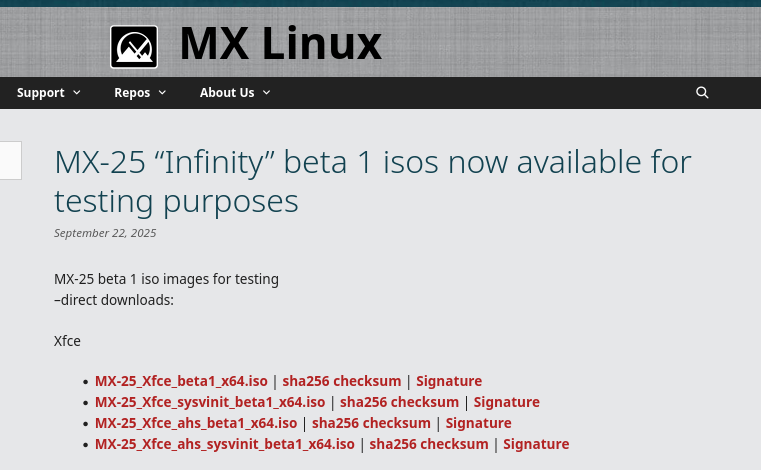Open Signature for MX-25_Xfce_sysvinit_beta1_x64.iso
Screen dimensions: 761x470
(507, 402)
